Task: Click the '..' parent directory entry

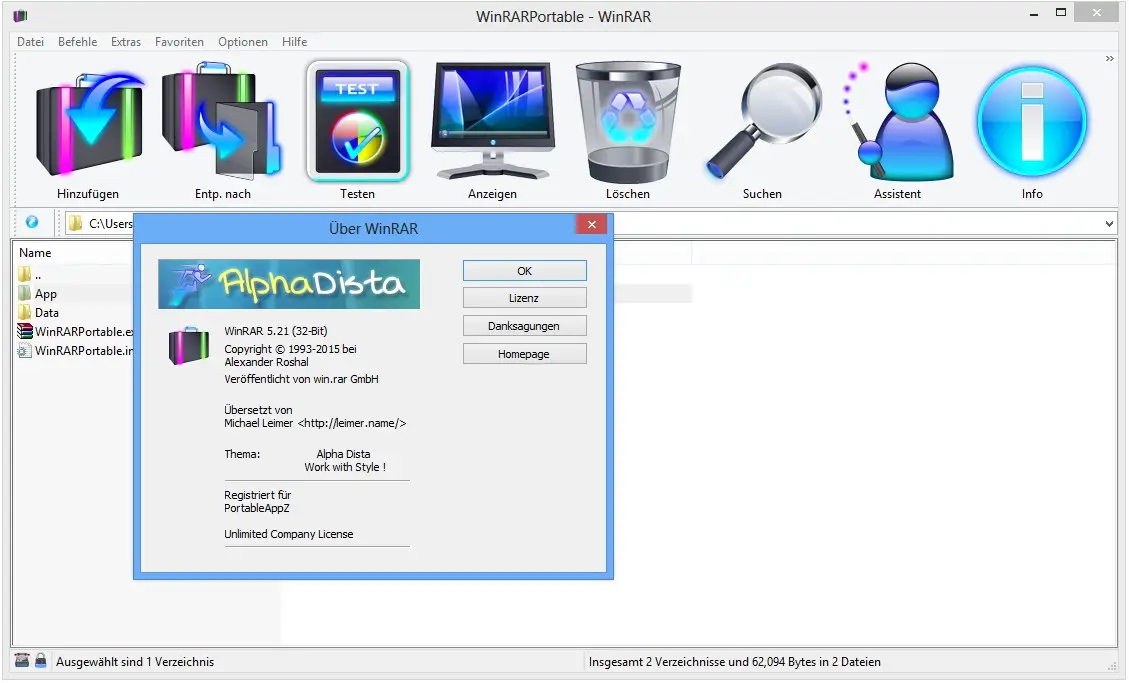Action: (x=38, y=275)
